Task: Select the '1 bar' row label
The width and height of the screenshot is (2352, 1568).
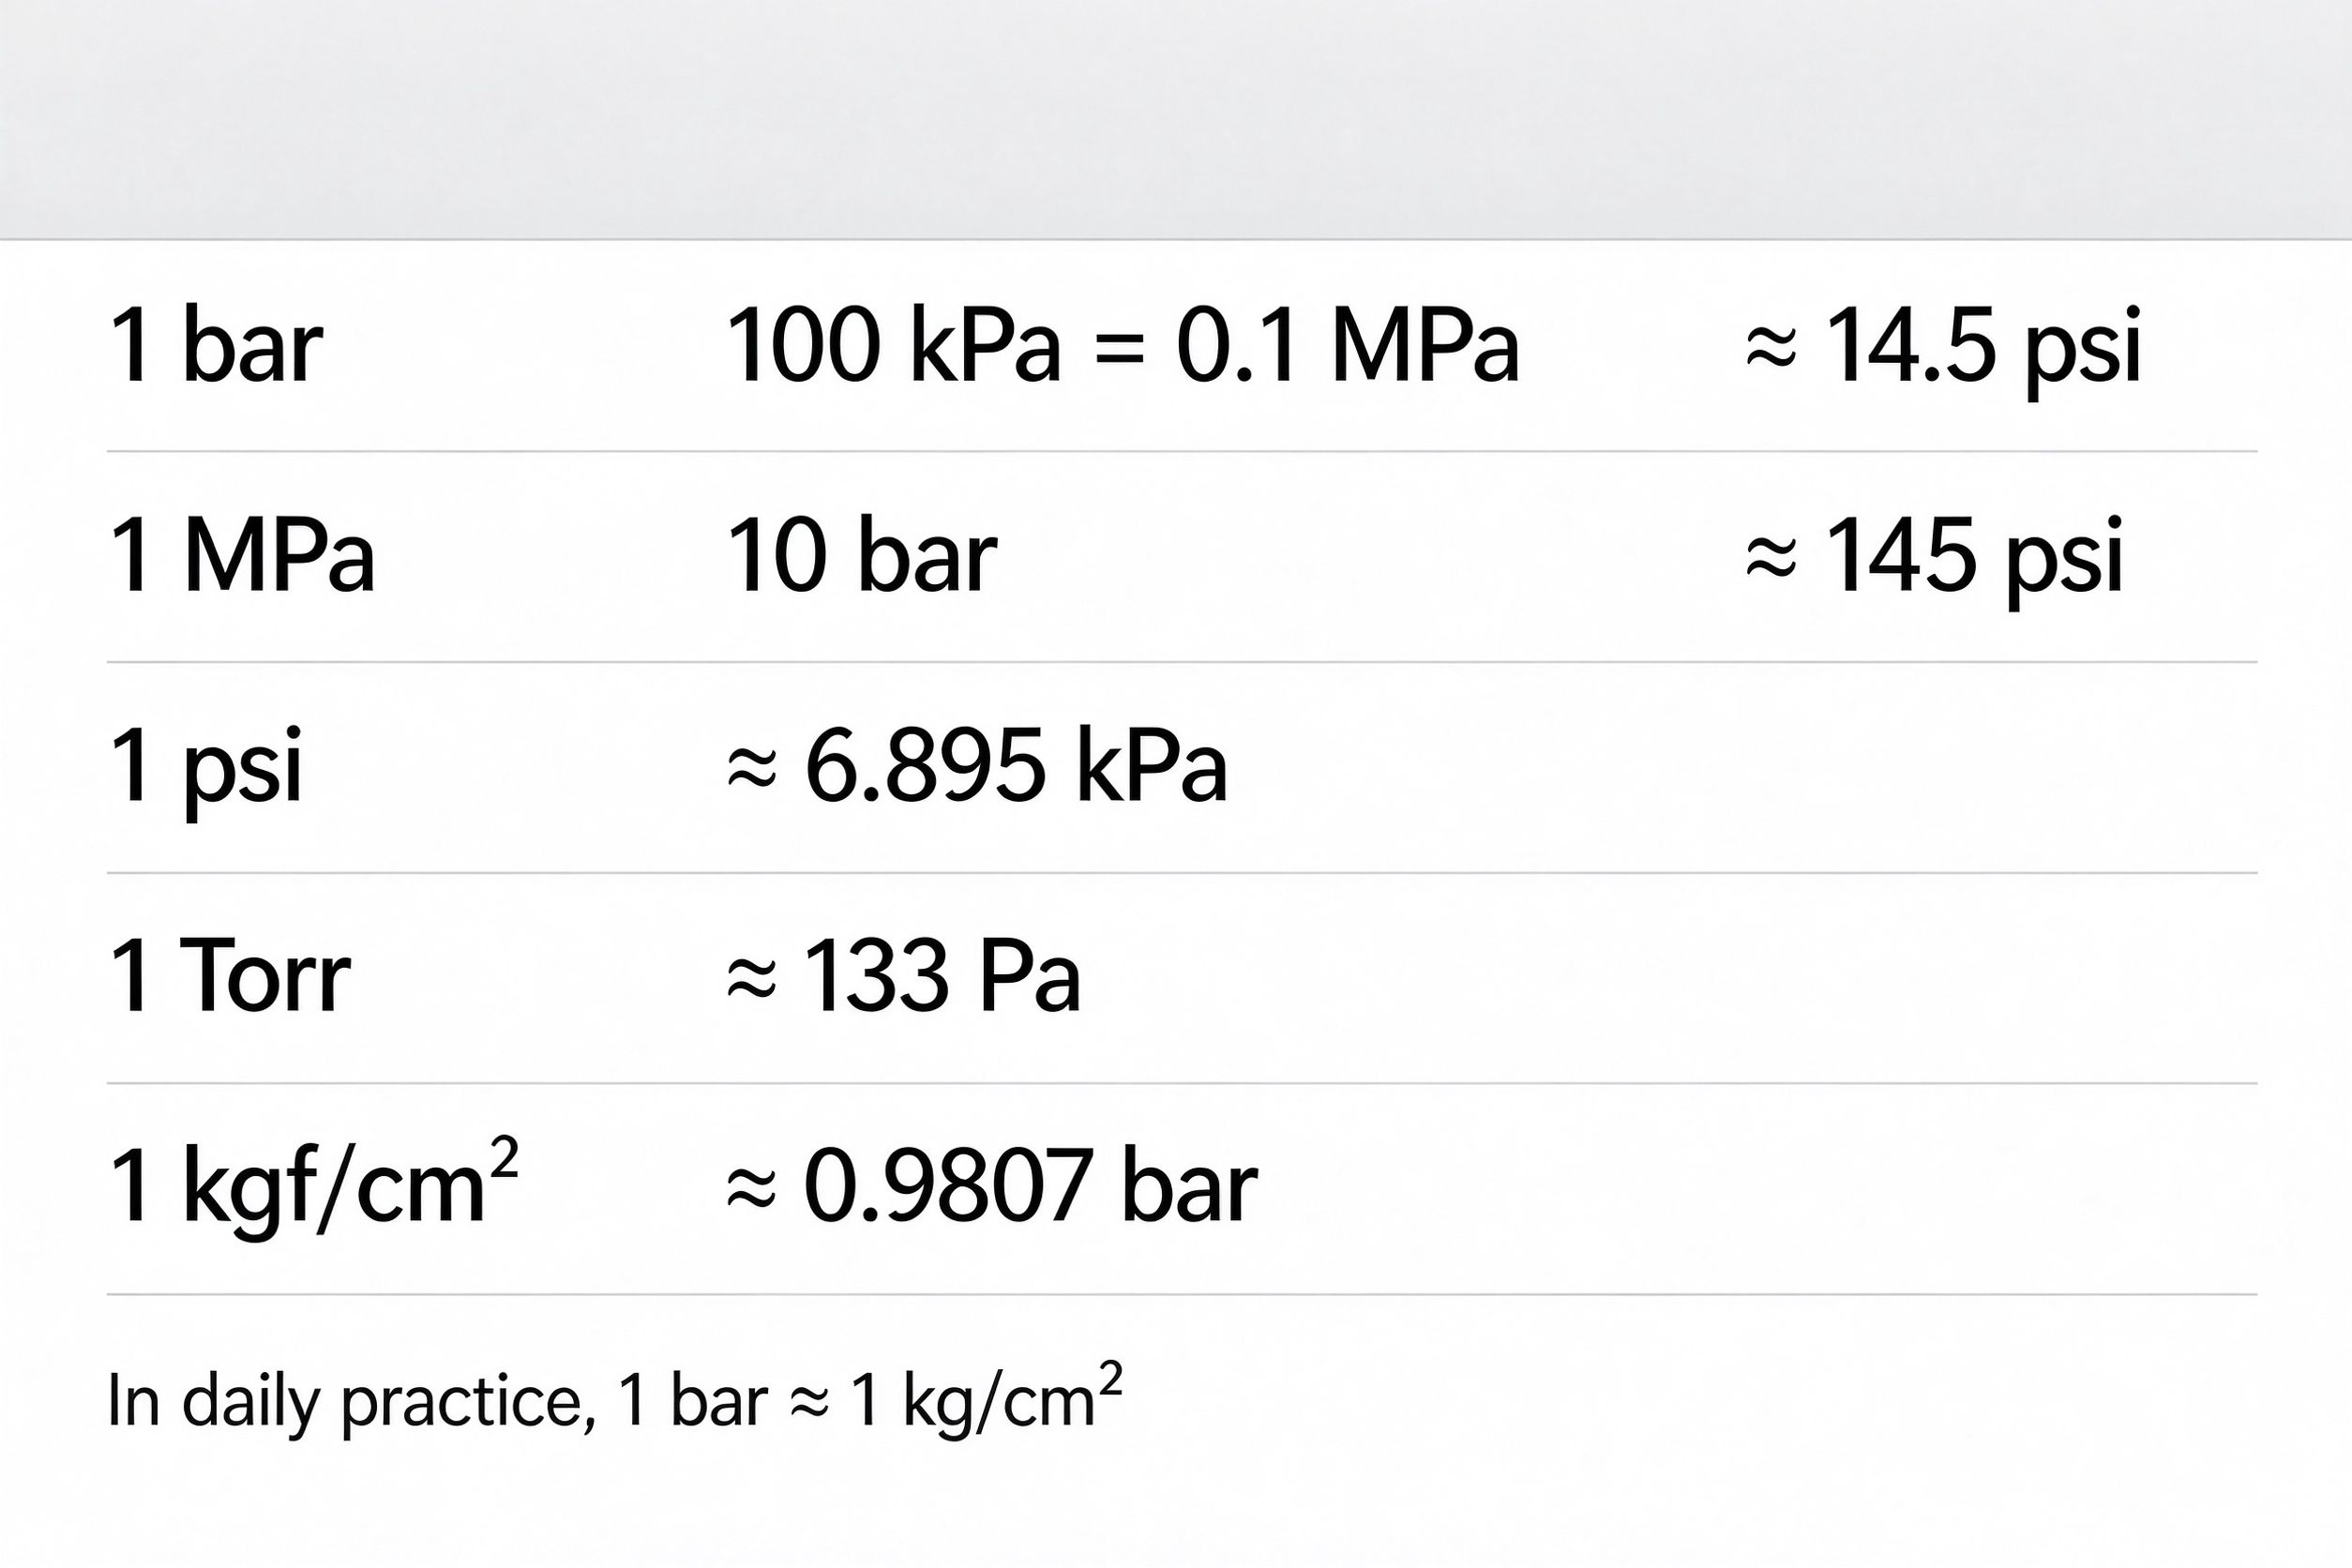Action: 215,345
